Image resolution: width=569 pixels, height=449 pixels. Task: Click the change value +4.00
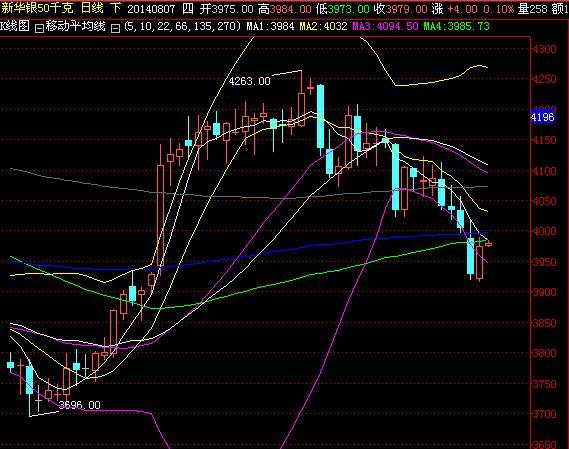(463, 9)
